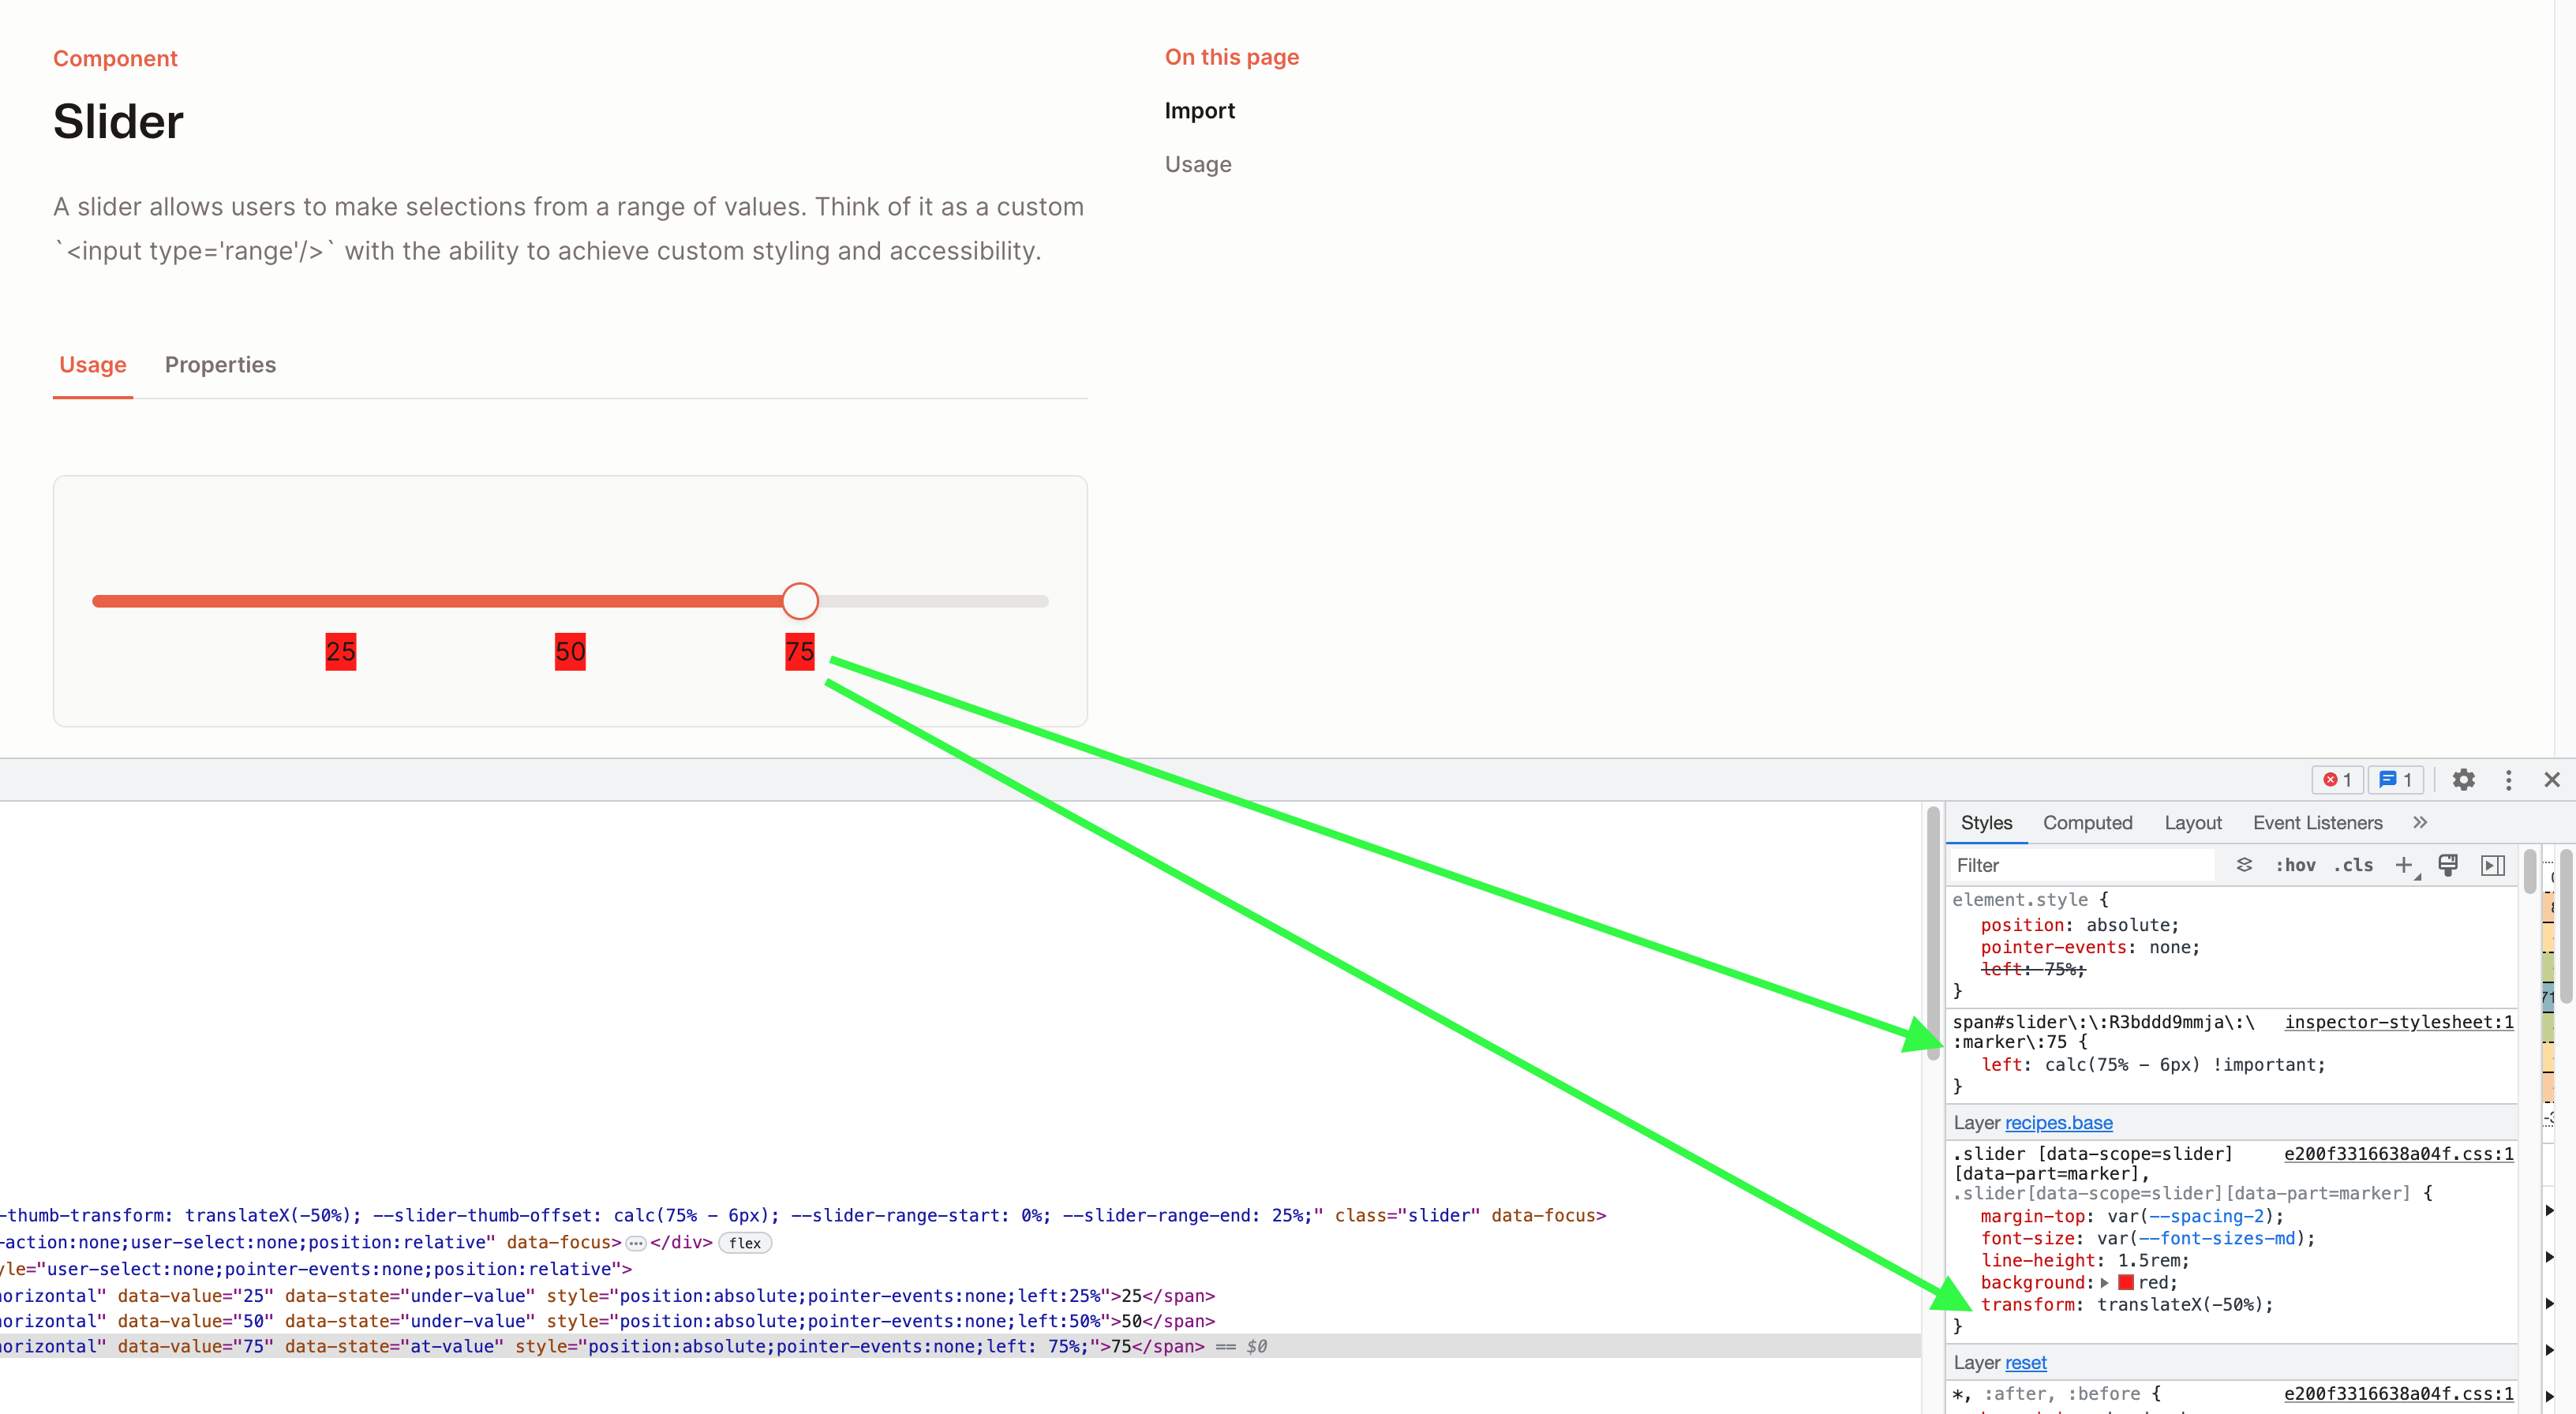Click the error counter badge showing 1
This screenshot has height=1414, width=2576.
click(x=2336, y=780)
